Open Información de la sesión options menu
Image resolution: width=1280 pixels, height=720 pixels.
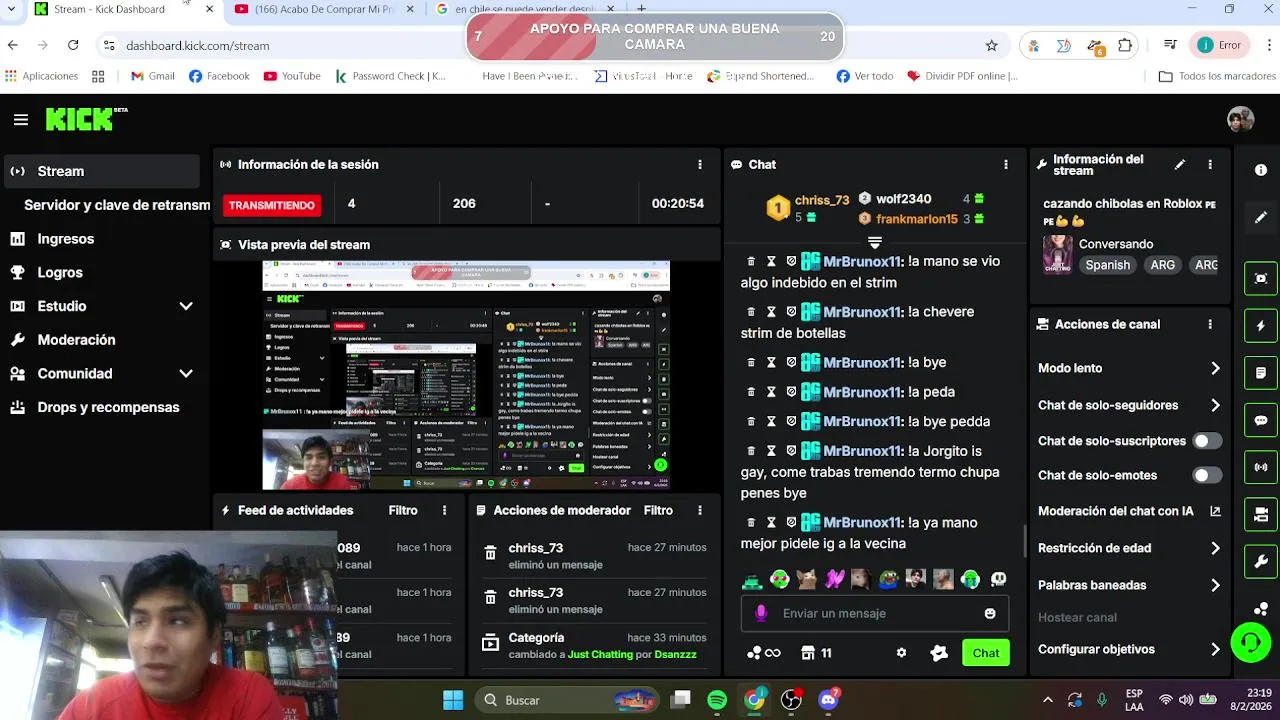coord(700,164)
